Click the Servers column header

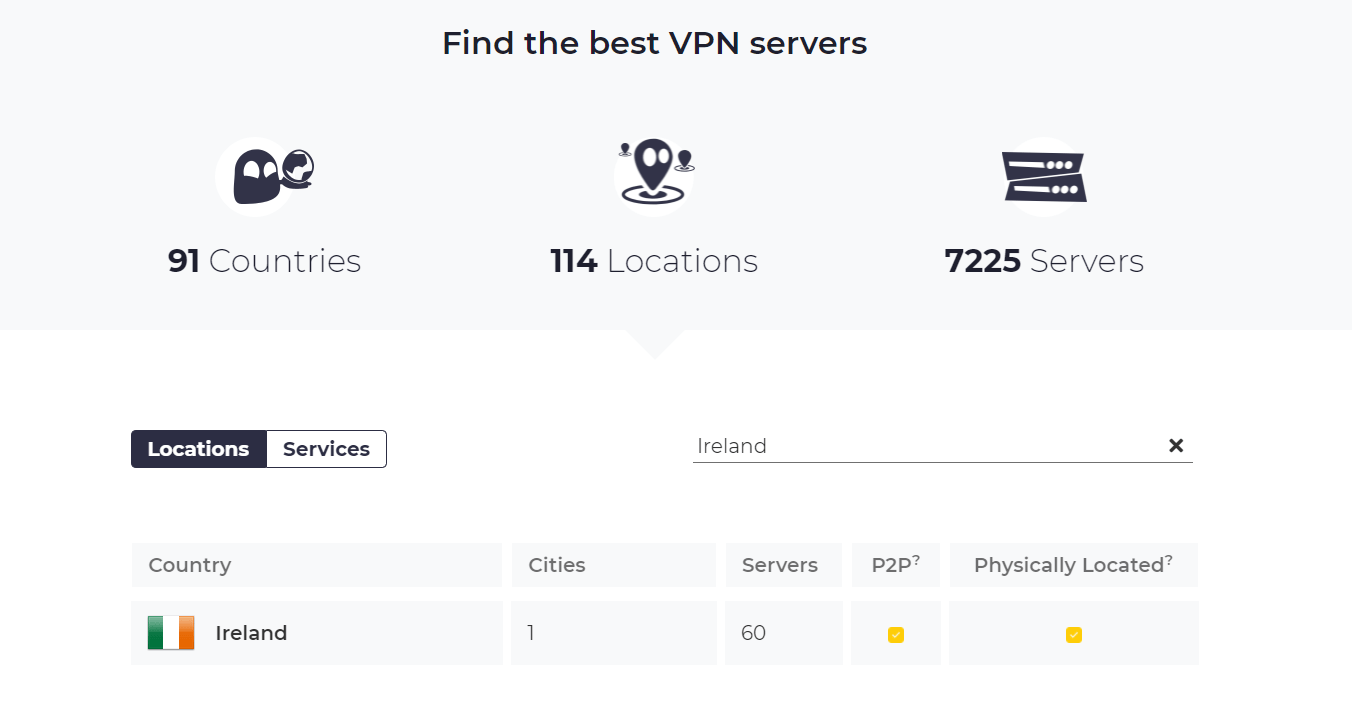point(781,565)
